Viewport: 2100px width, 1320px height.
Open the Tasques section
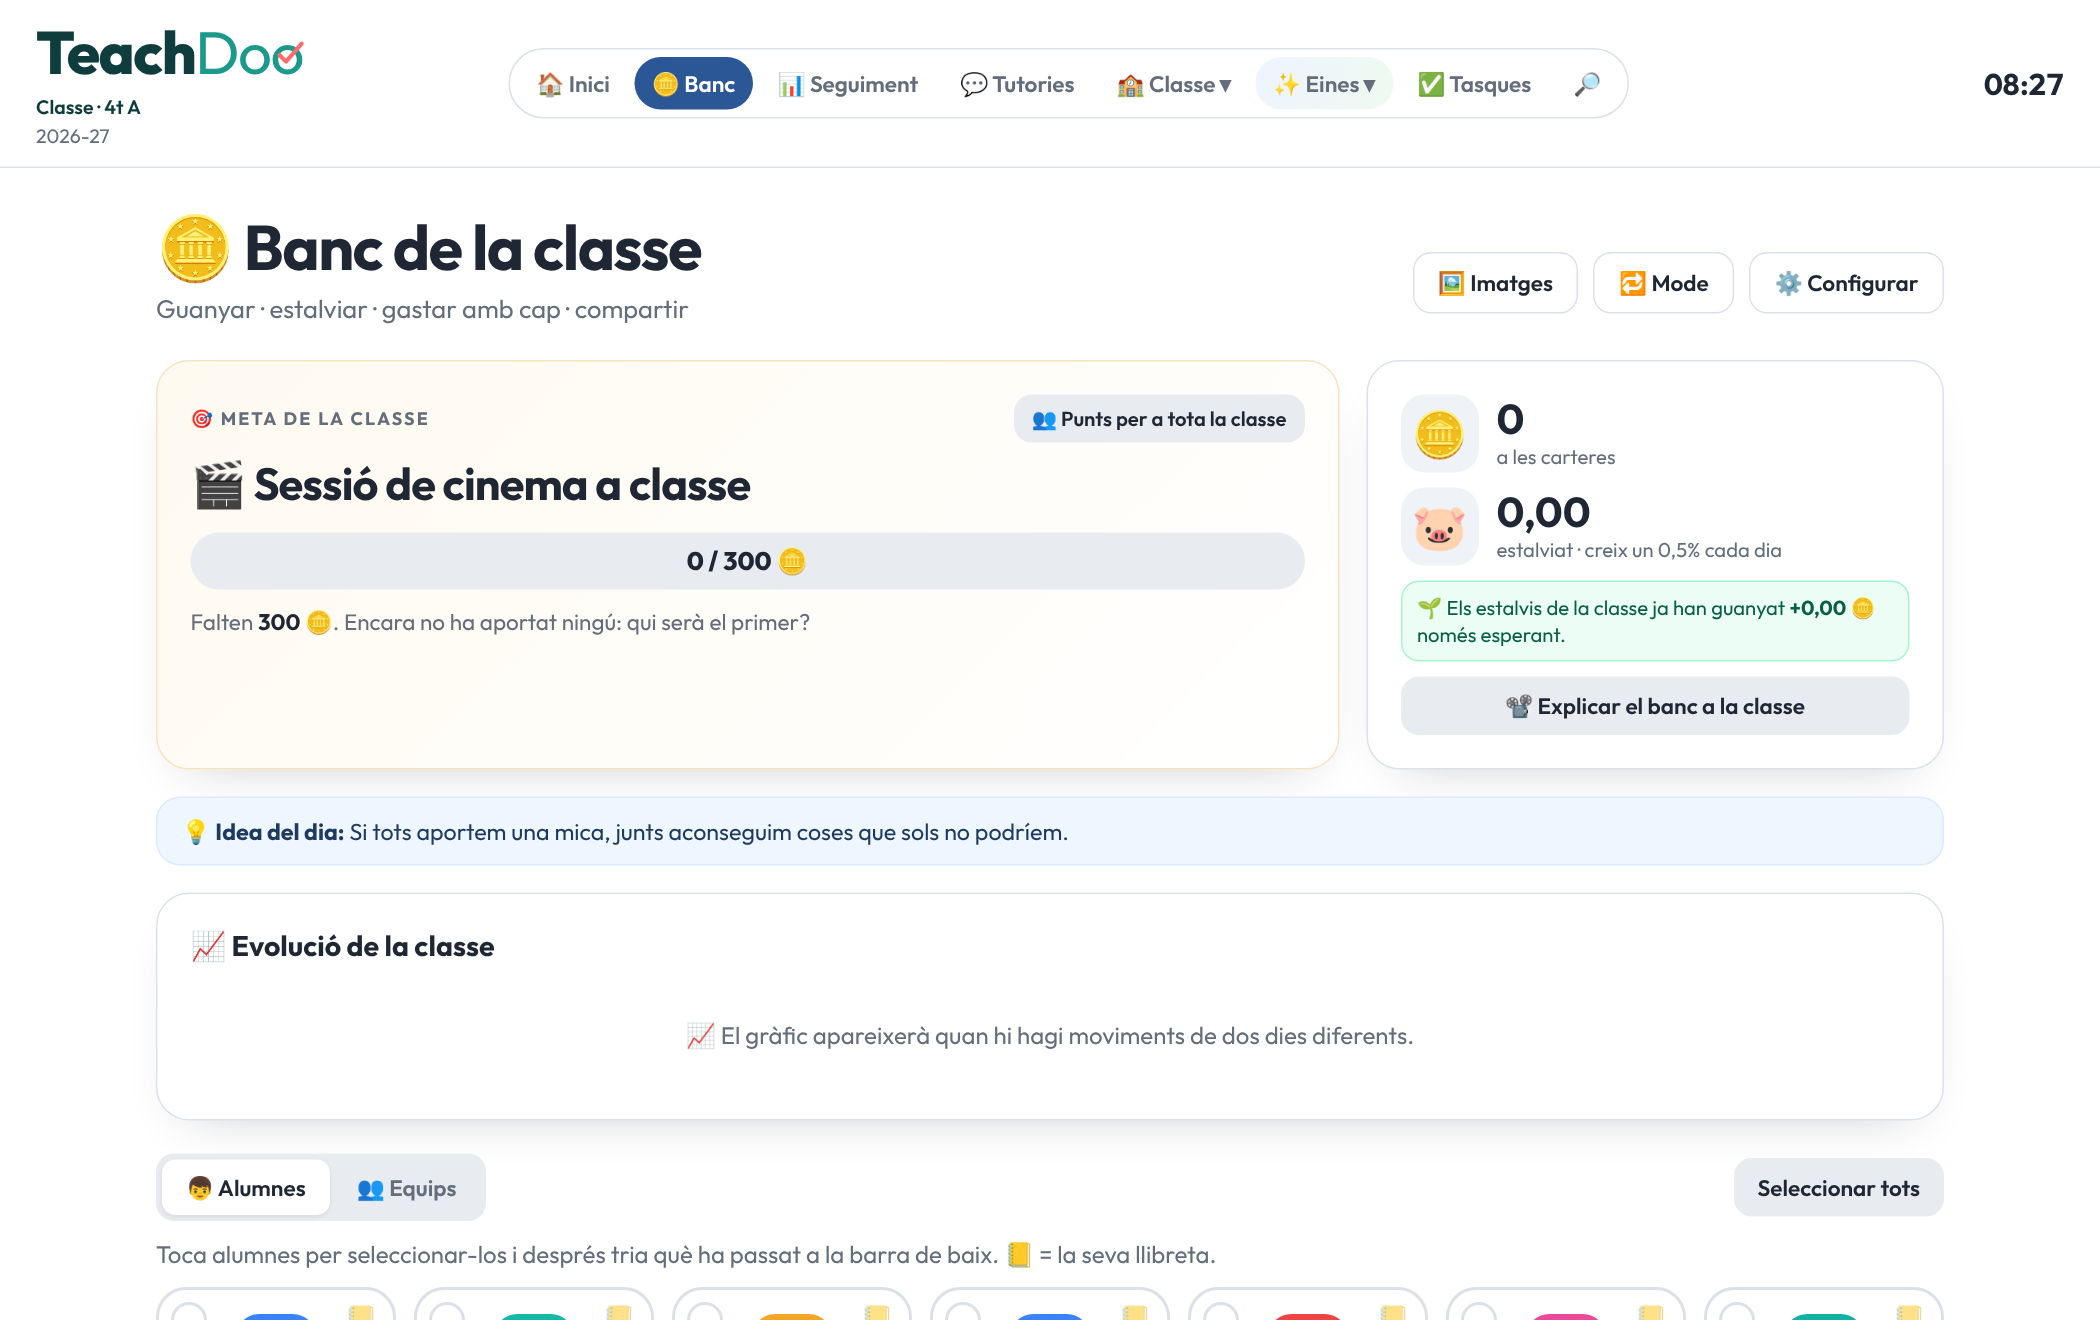1475,84
